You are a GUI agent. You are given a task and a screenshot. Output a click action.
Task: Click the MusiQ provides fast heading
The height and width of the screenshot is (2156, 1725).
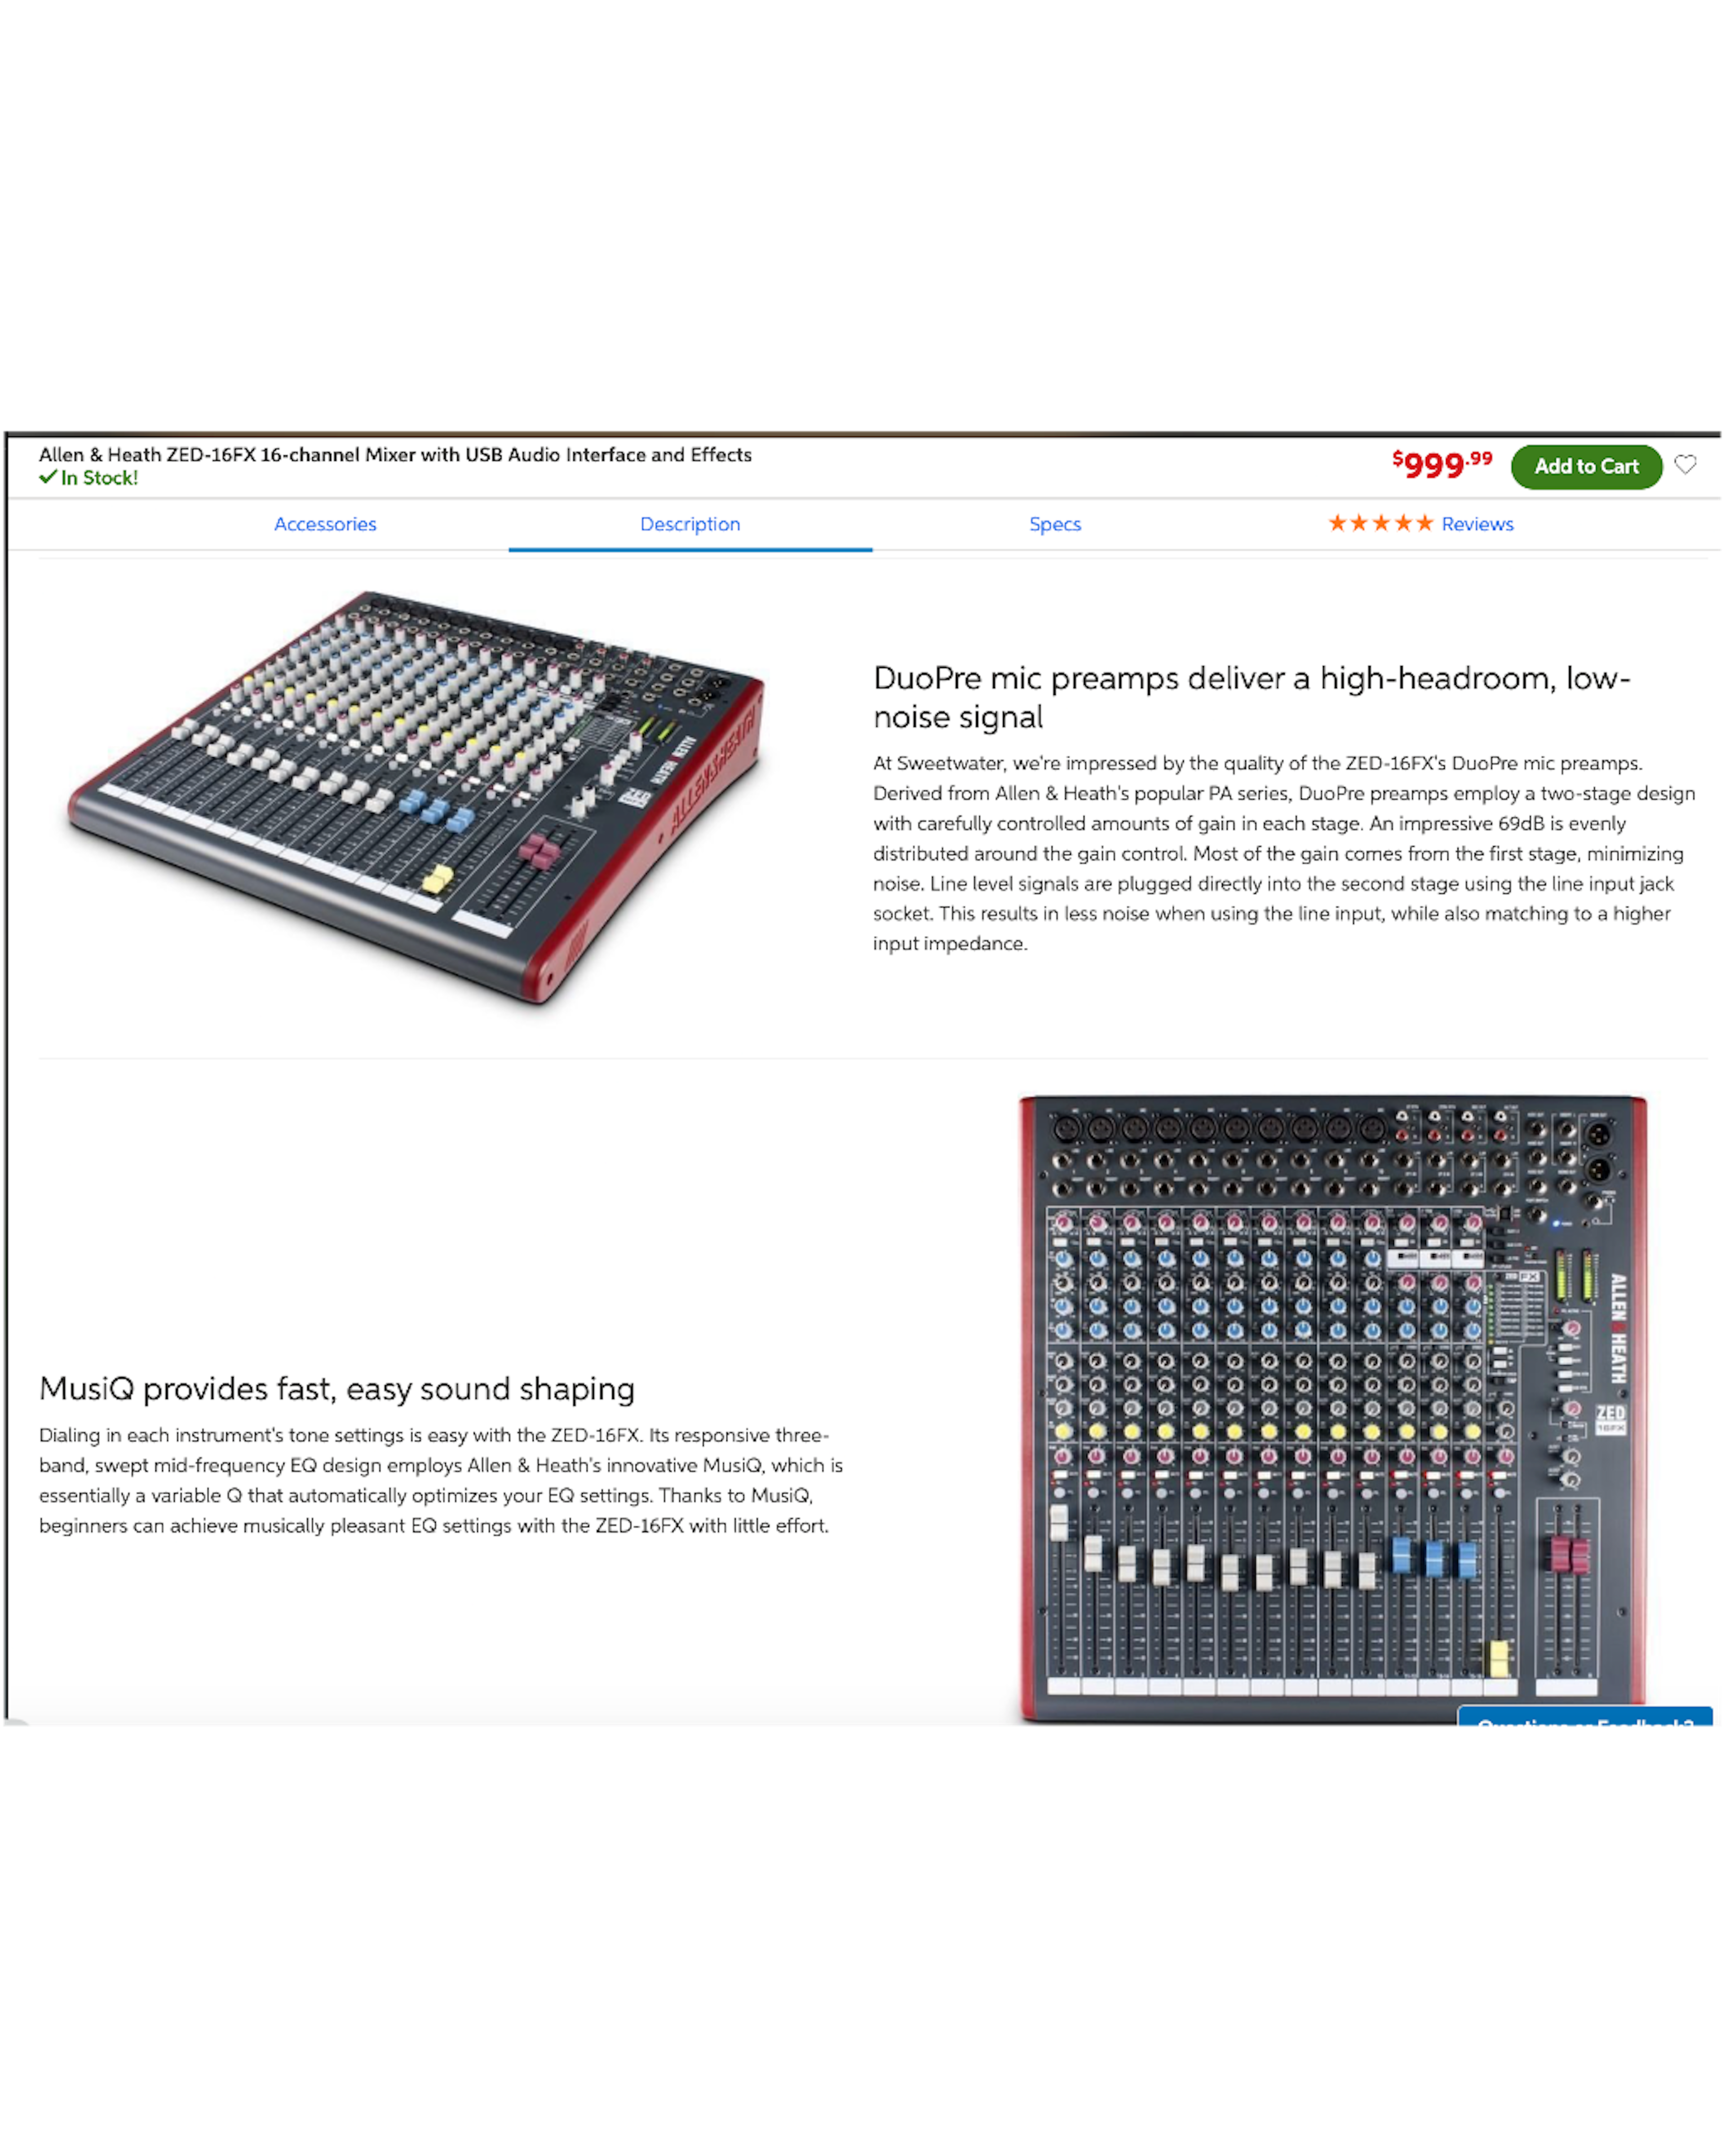[x=337, y=1388]
